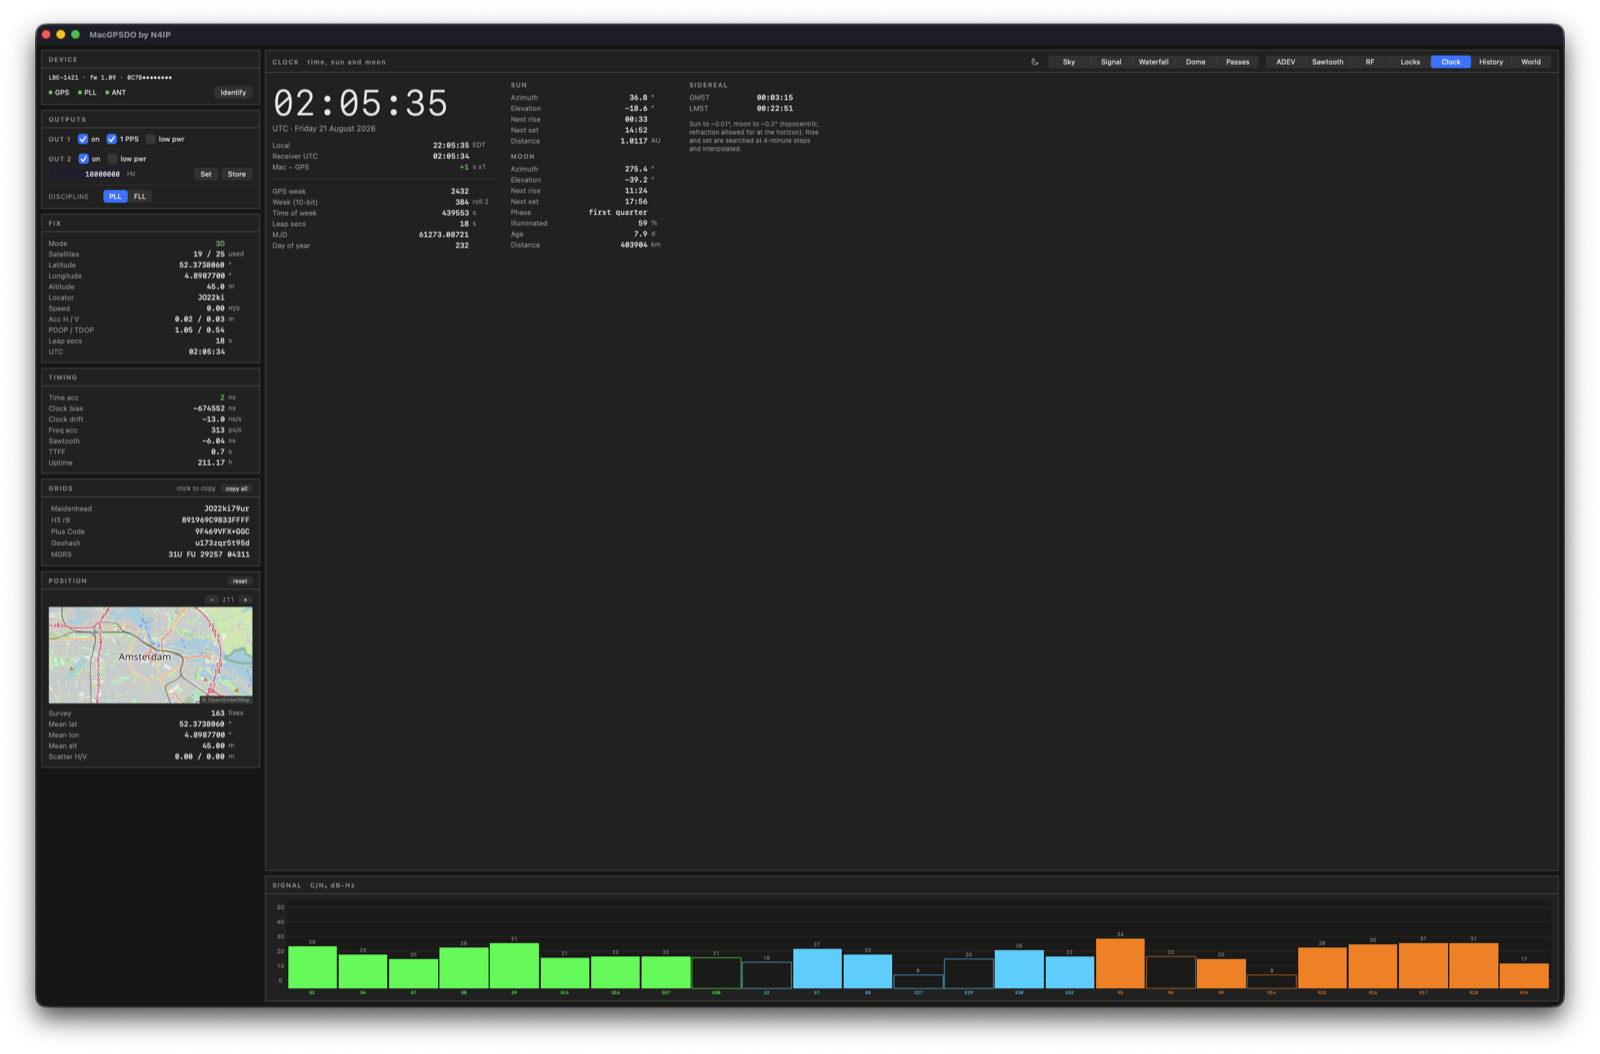This screenshot has height=1054, width=1600.
Task: Click the Set frequency button
Action: point(206,174)
